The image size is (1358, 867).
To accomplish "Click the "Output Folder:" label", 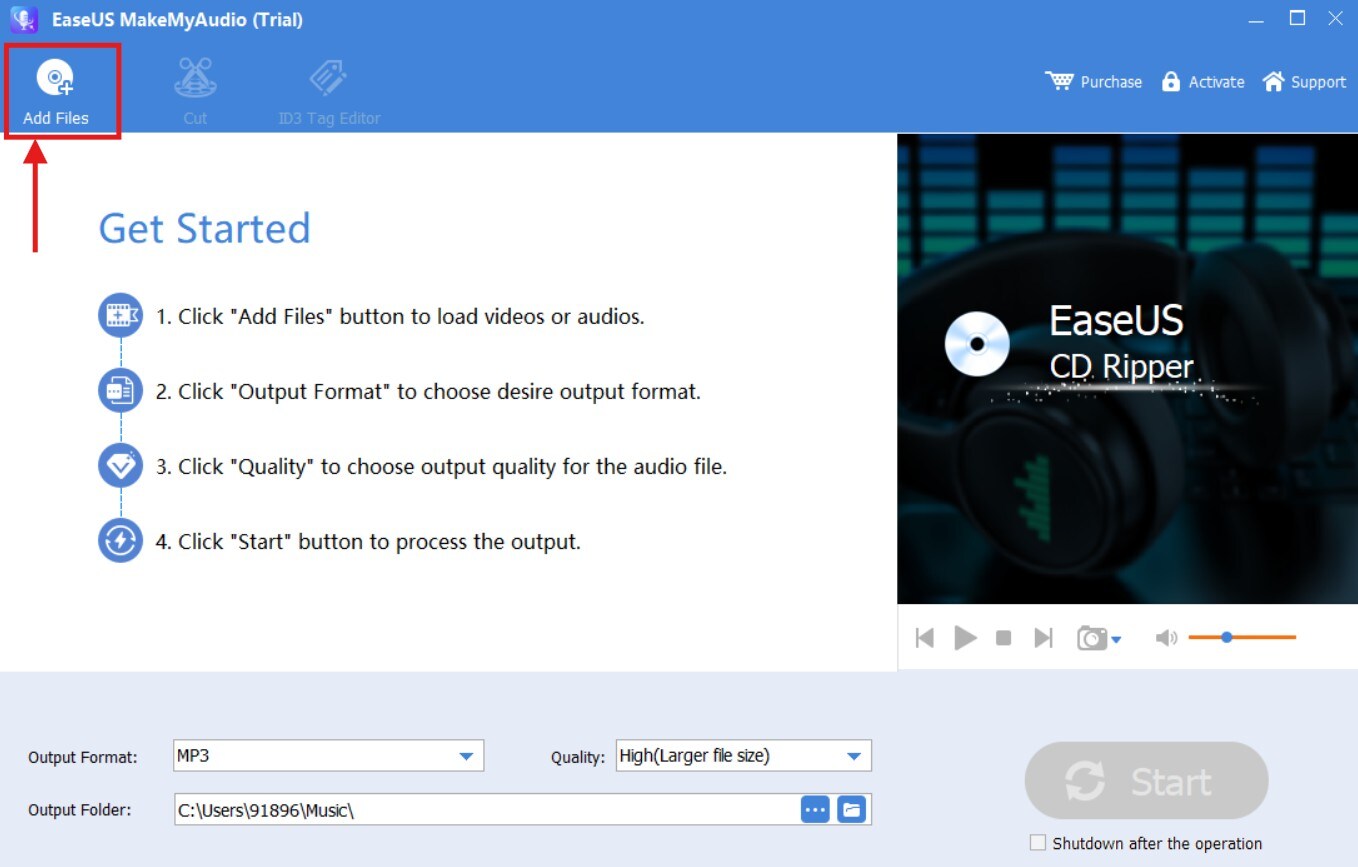I will pyautogui.click(x=80, y=810).
